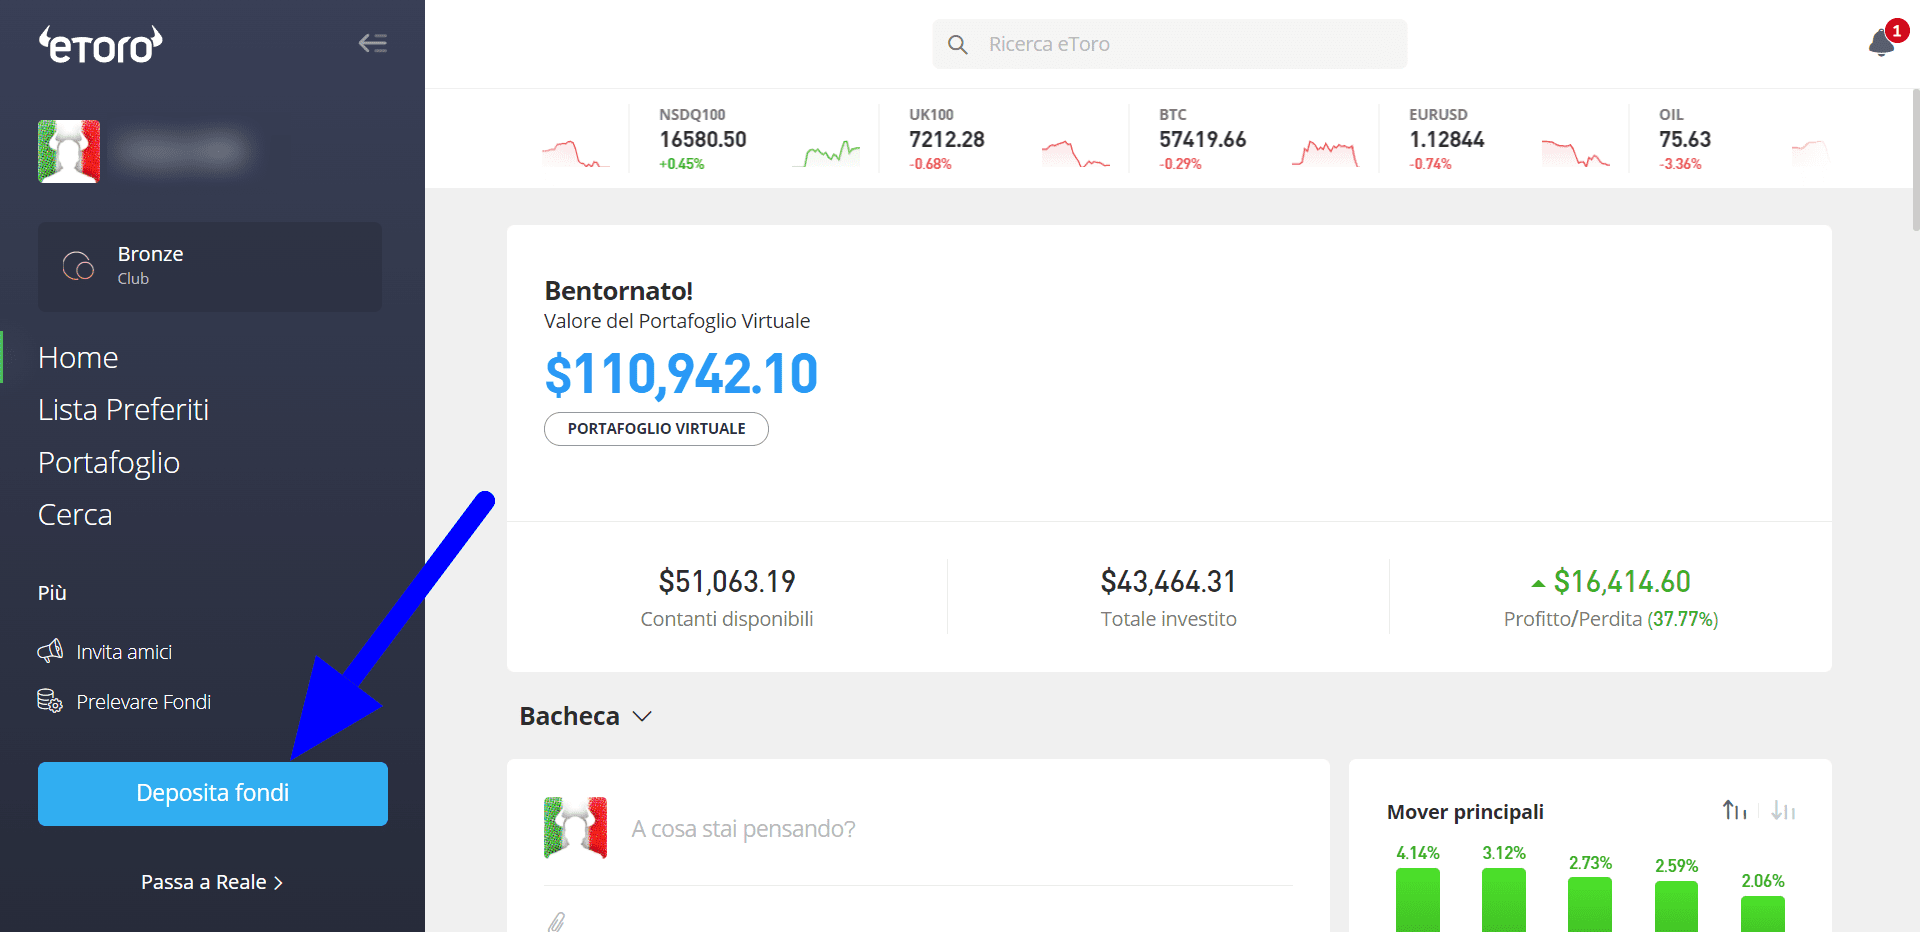
Task: Click the PORTAFOGLIO VIRTUALE button
Action: pos(656,428)
